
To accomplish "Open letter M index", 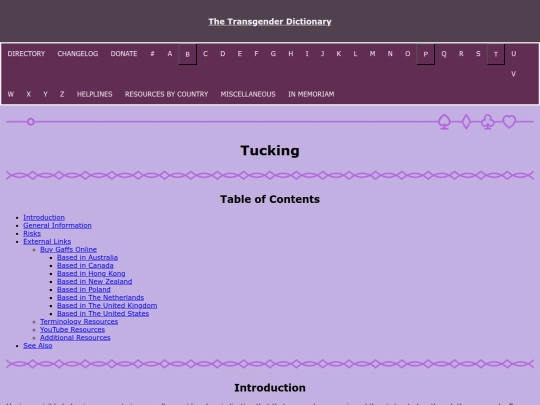I will click(x=372, y=54).
